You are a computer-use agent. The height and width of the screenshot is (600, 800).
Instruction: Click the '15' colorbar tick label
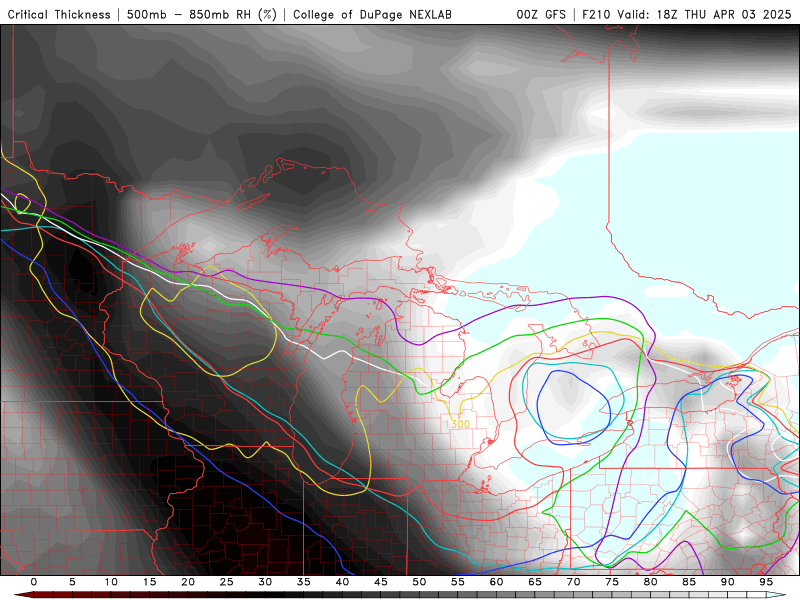tap(149, 582)
